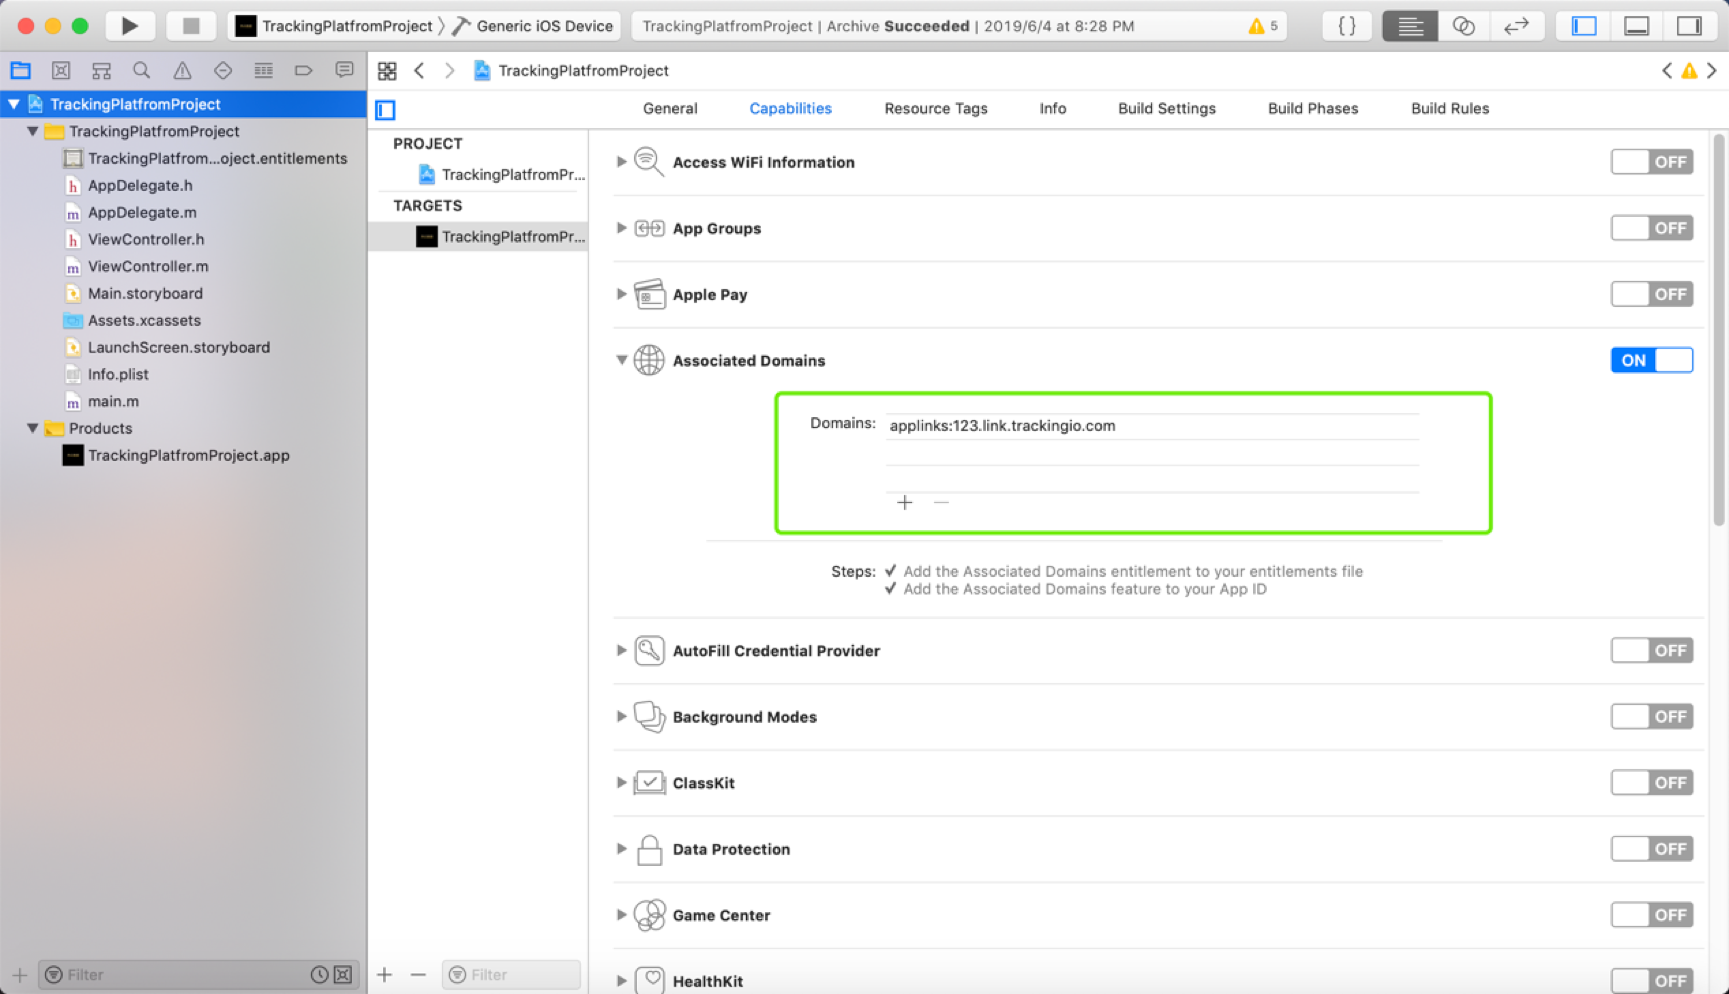Show the Source Control navigator
The width and height of the screenshot is (1729, 994).
(x=61, y=70)
